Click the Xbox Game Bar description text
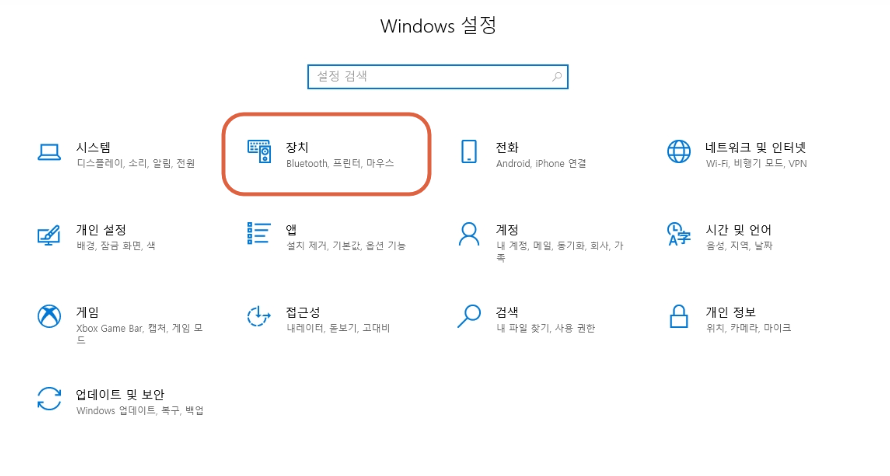The height and width of the screenshot is (476, 890). (x=139, y=334)
